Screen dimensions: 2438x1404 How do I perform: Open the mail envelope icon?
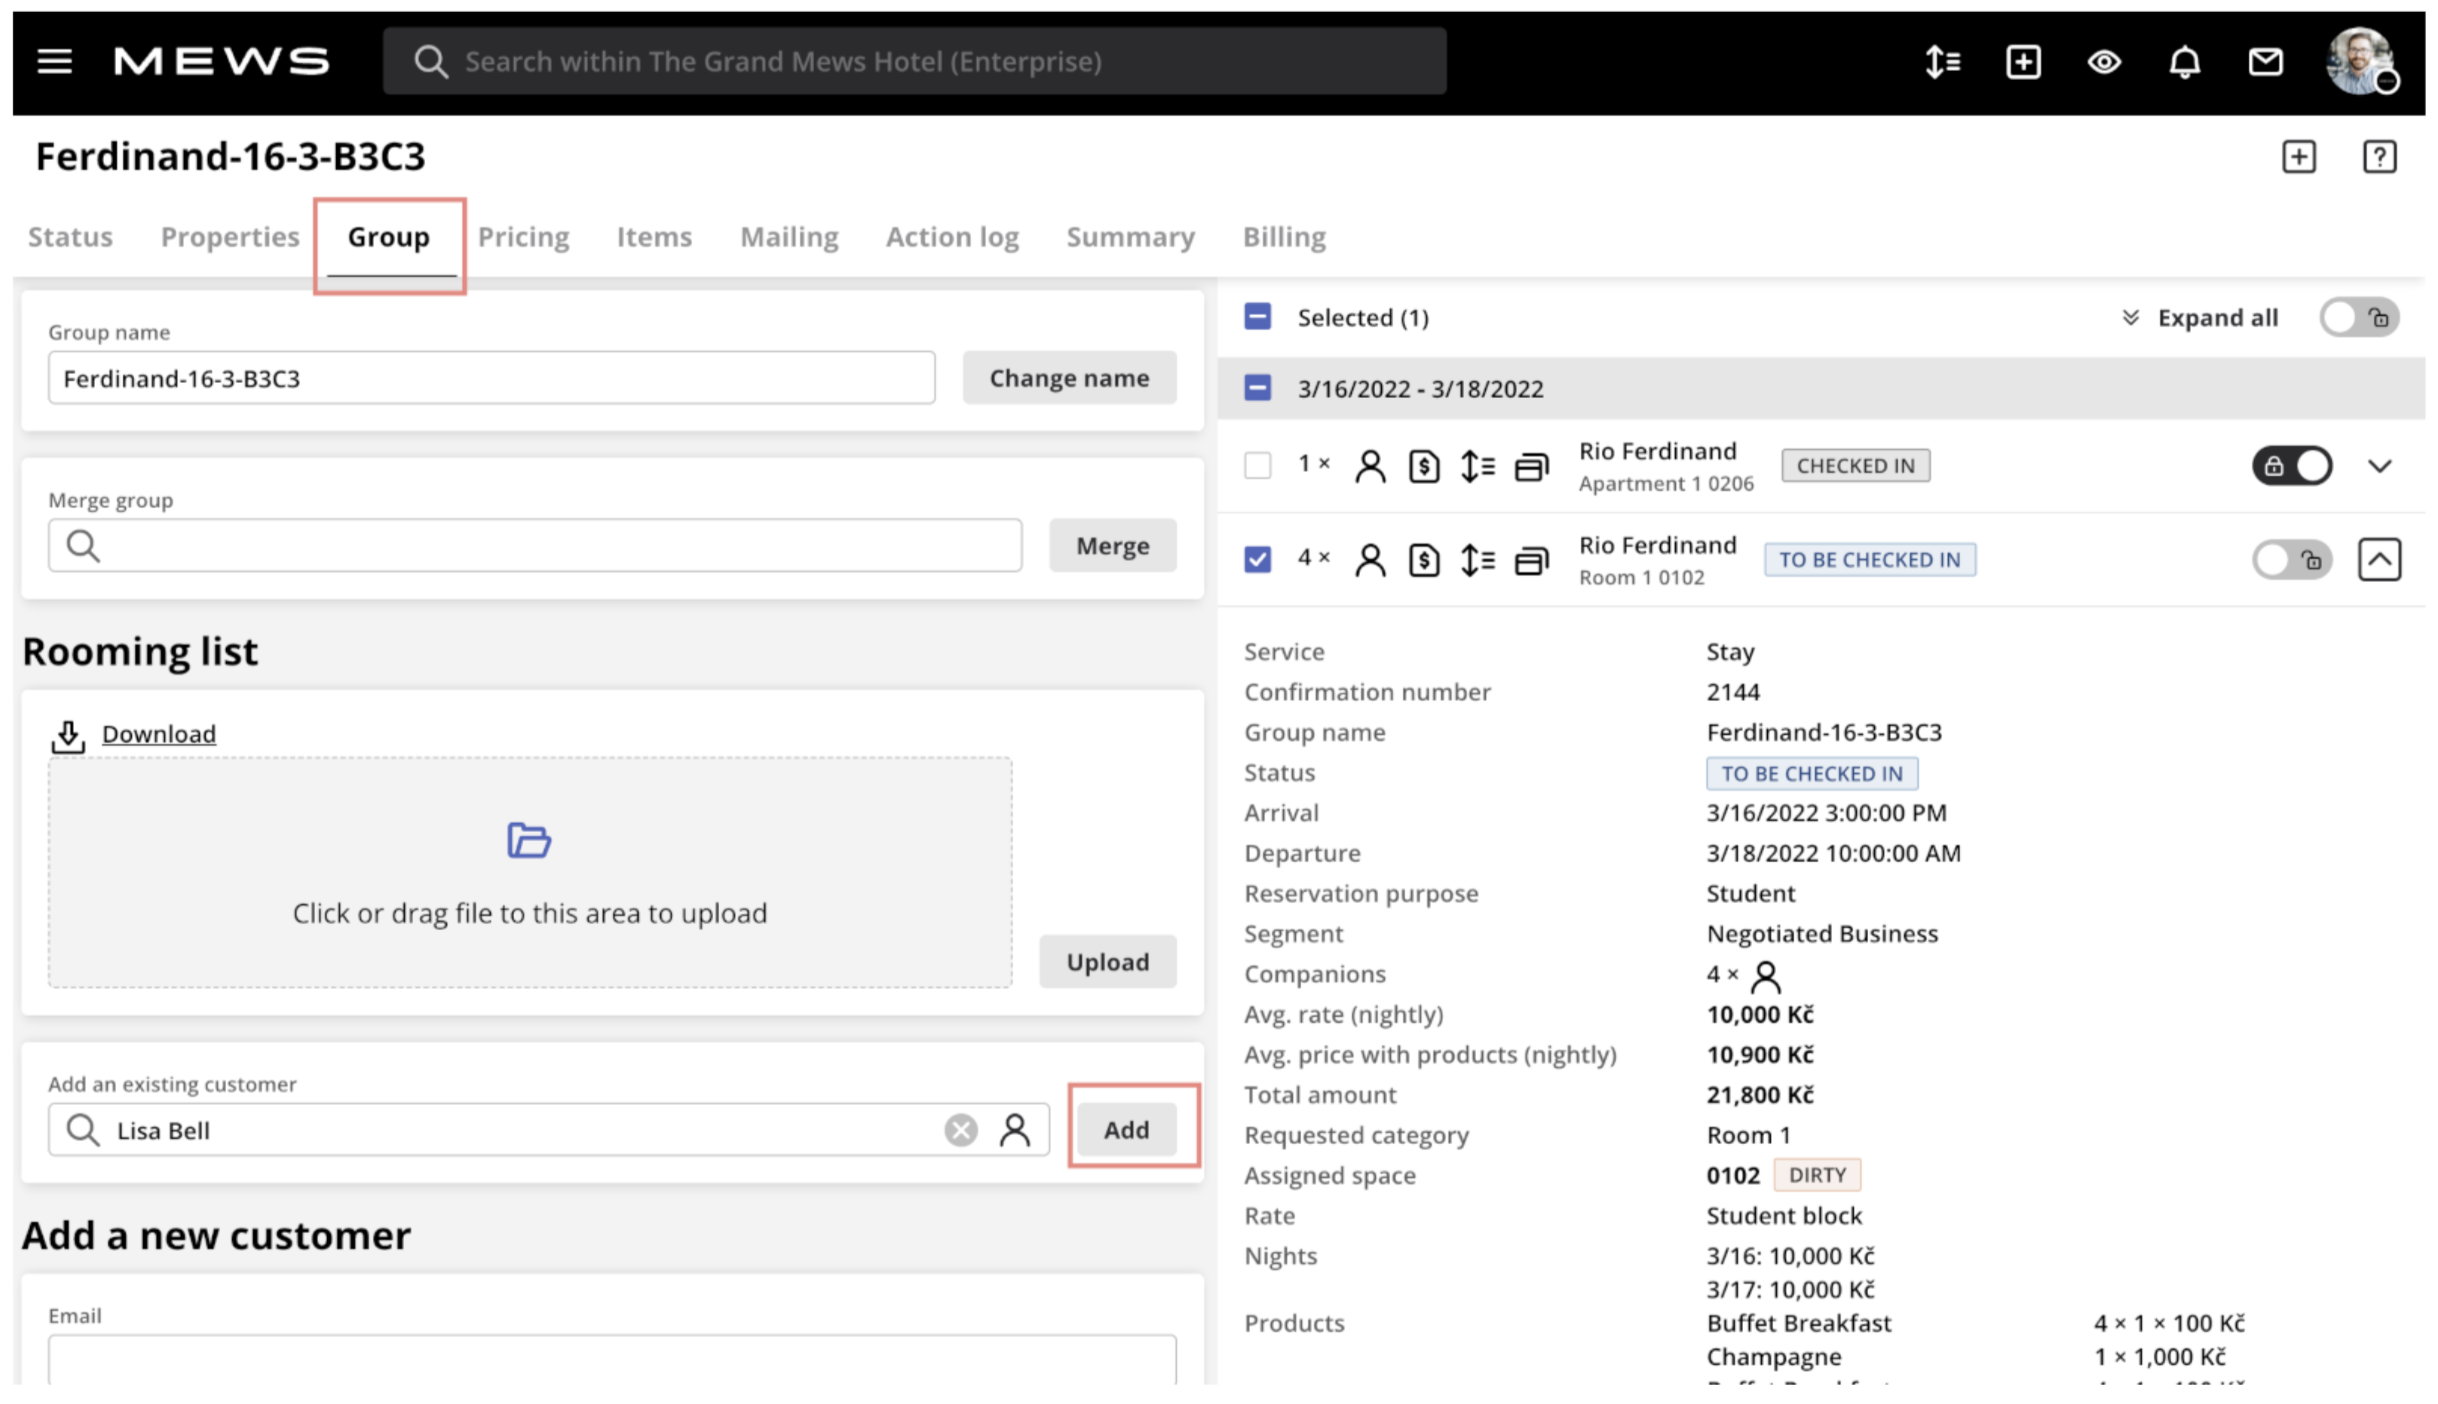point(2265,62)
